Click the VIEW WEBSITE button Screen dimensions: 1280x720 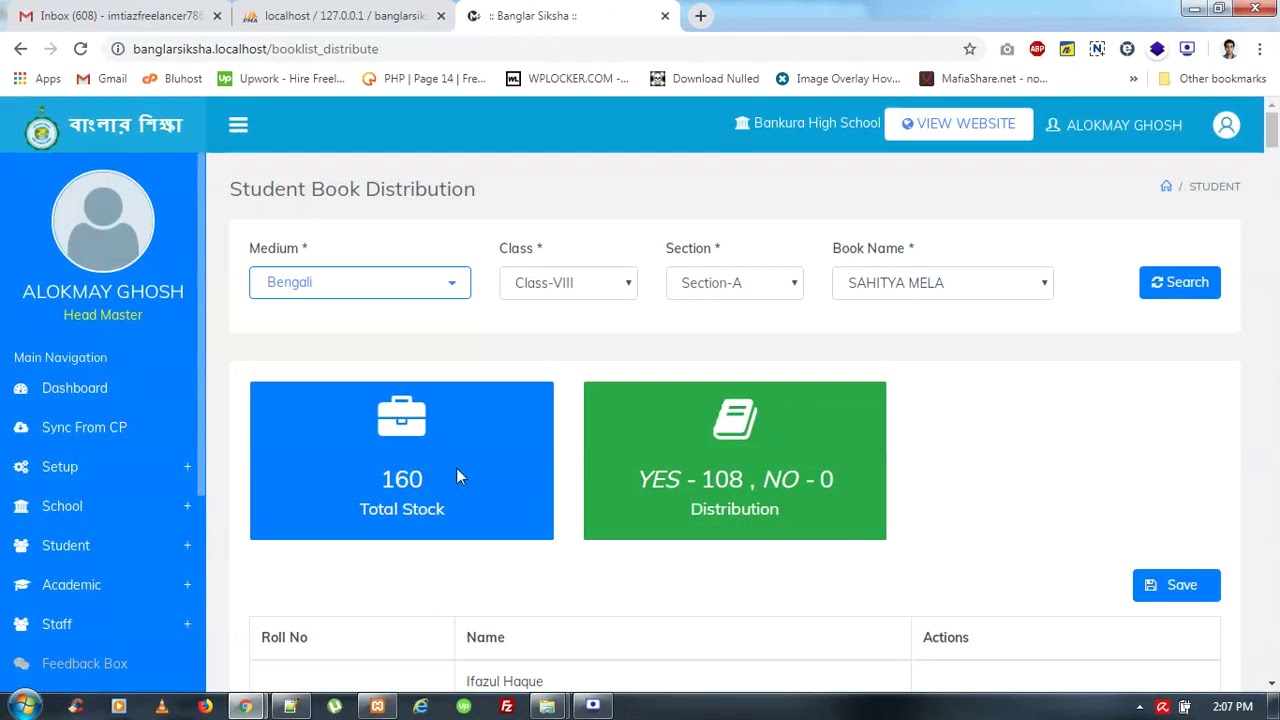coord(958,124)
